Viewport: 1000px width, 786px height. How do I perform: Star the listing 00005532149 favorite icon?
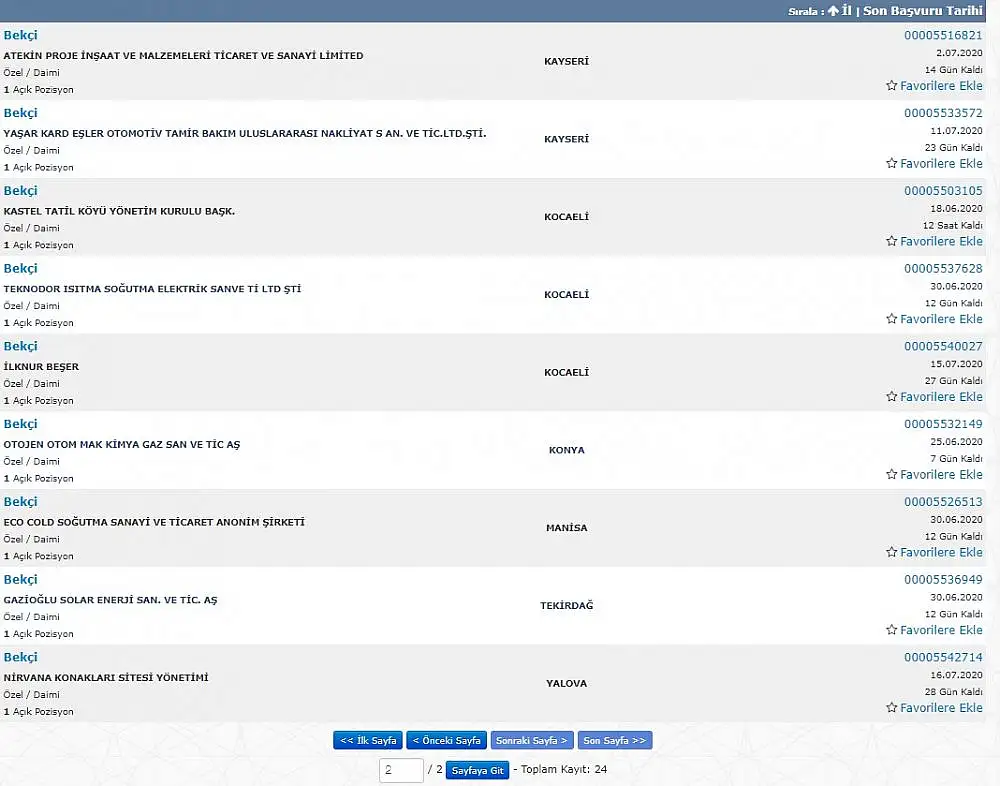[x=892, y=475]
